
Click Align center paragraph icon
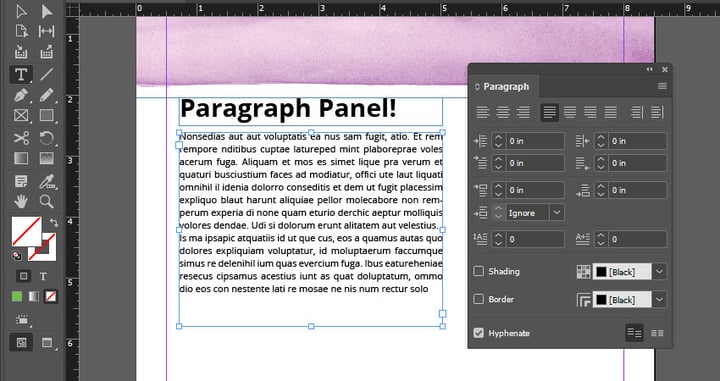click(x=503, y=112)
